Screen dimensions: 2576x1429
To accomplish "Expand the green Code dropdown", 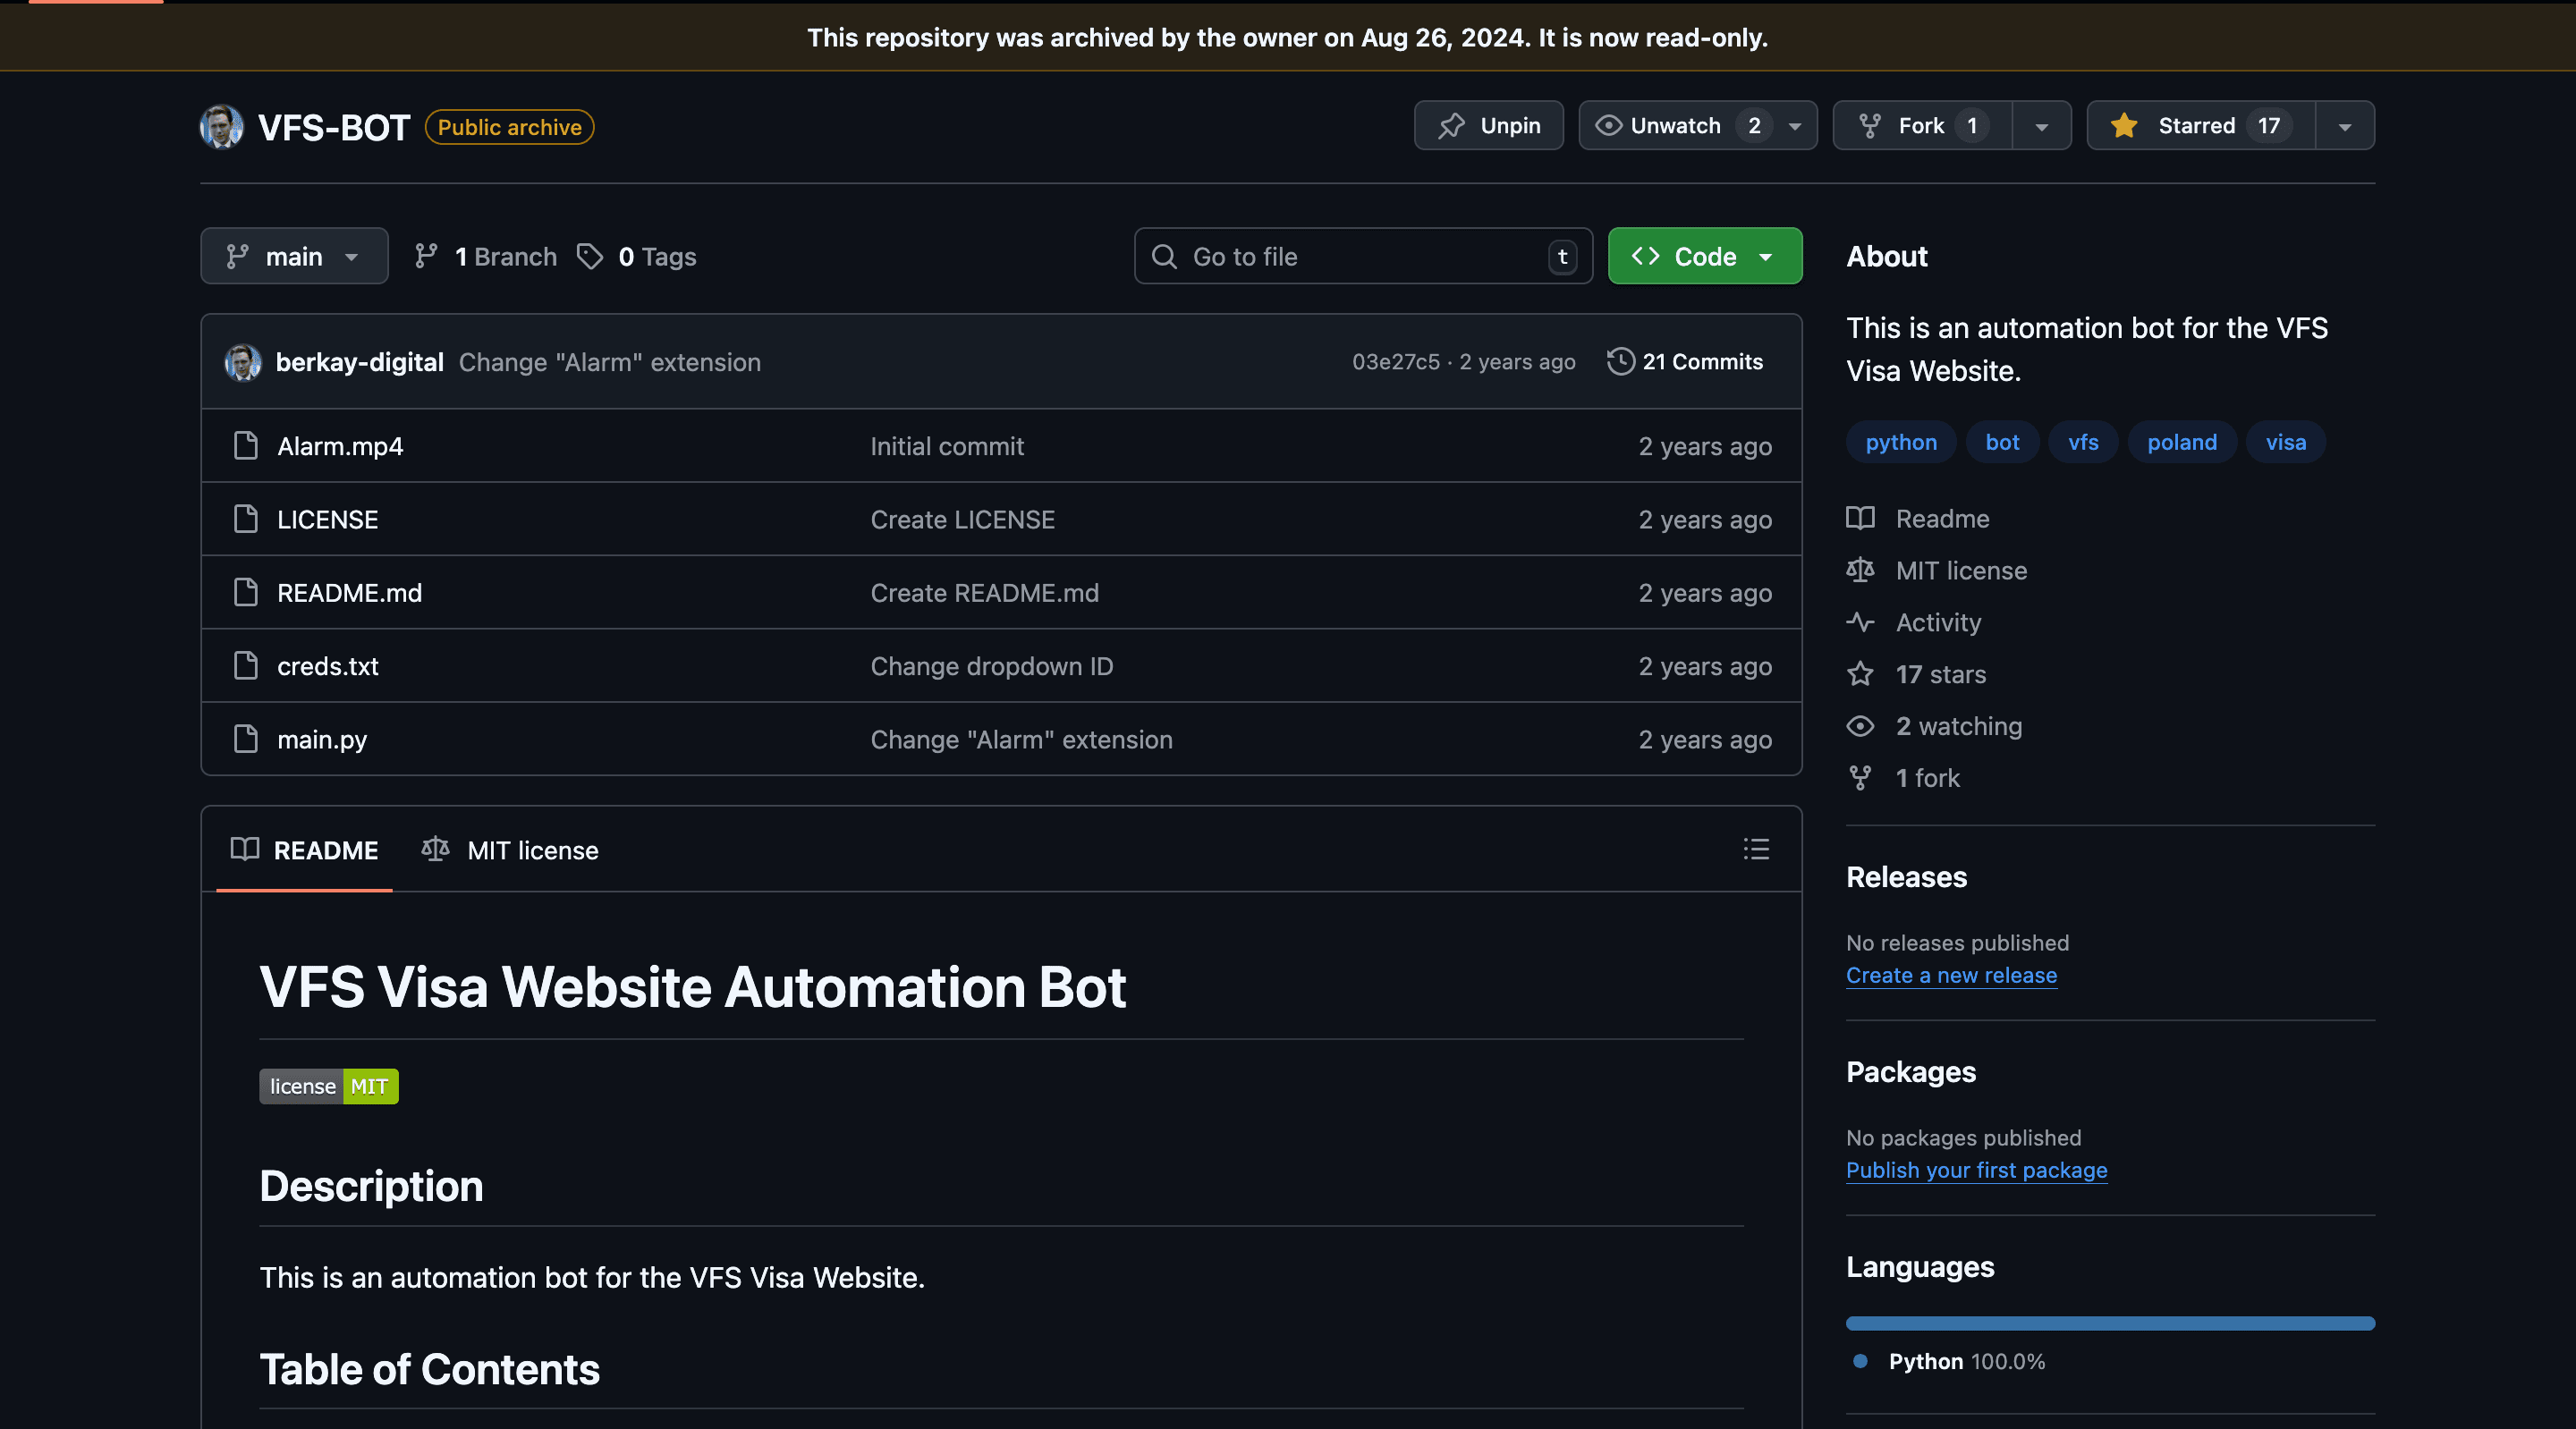I will 1765,256.
